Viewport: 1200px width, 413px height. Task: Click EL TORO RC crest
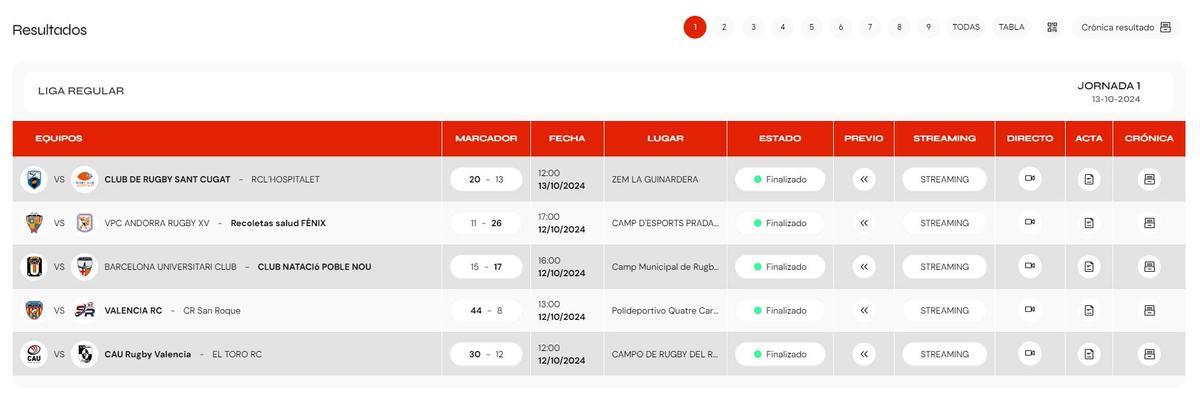[x=85, y=354]
